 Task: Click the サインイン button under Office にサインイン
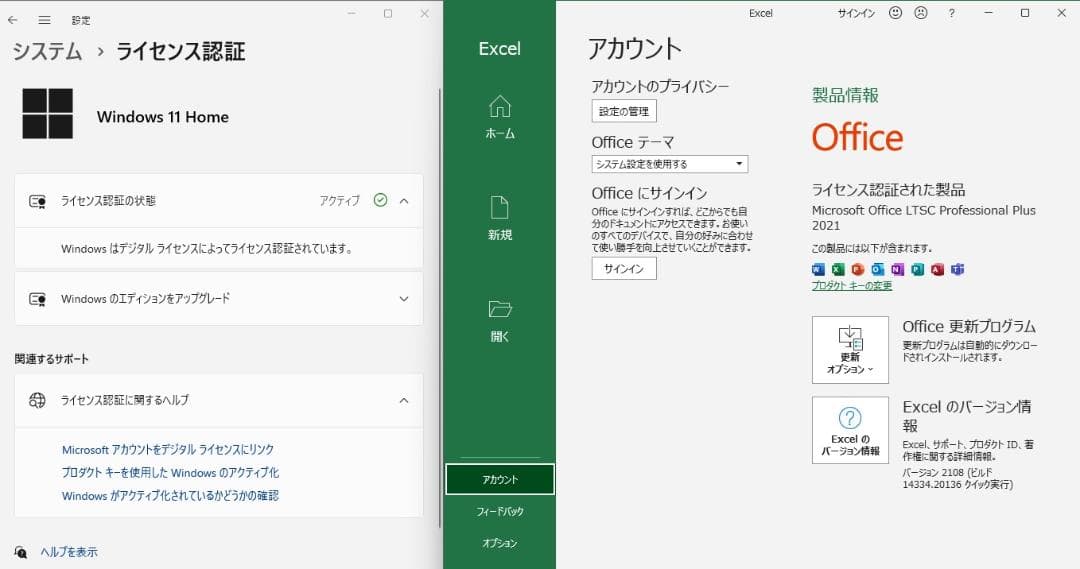point(624,269)
